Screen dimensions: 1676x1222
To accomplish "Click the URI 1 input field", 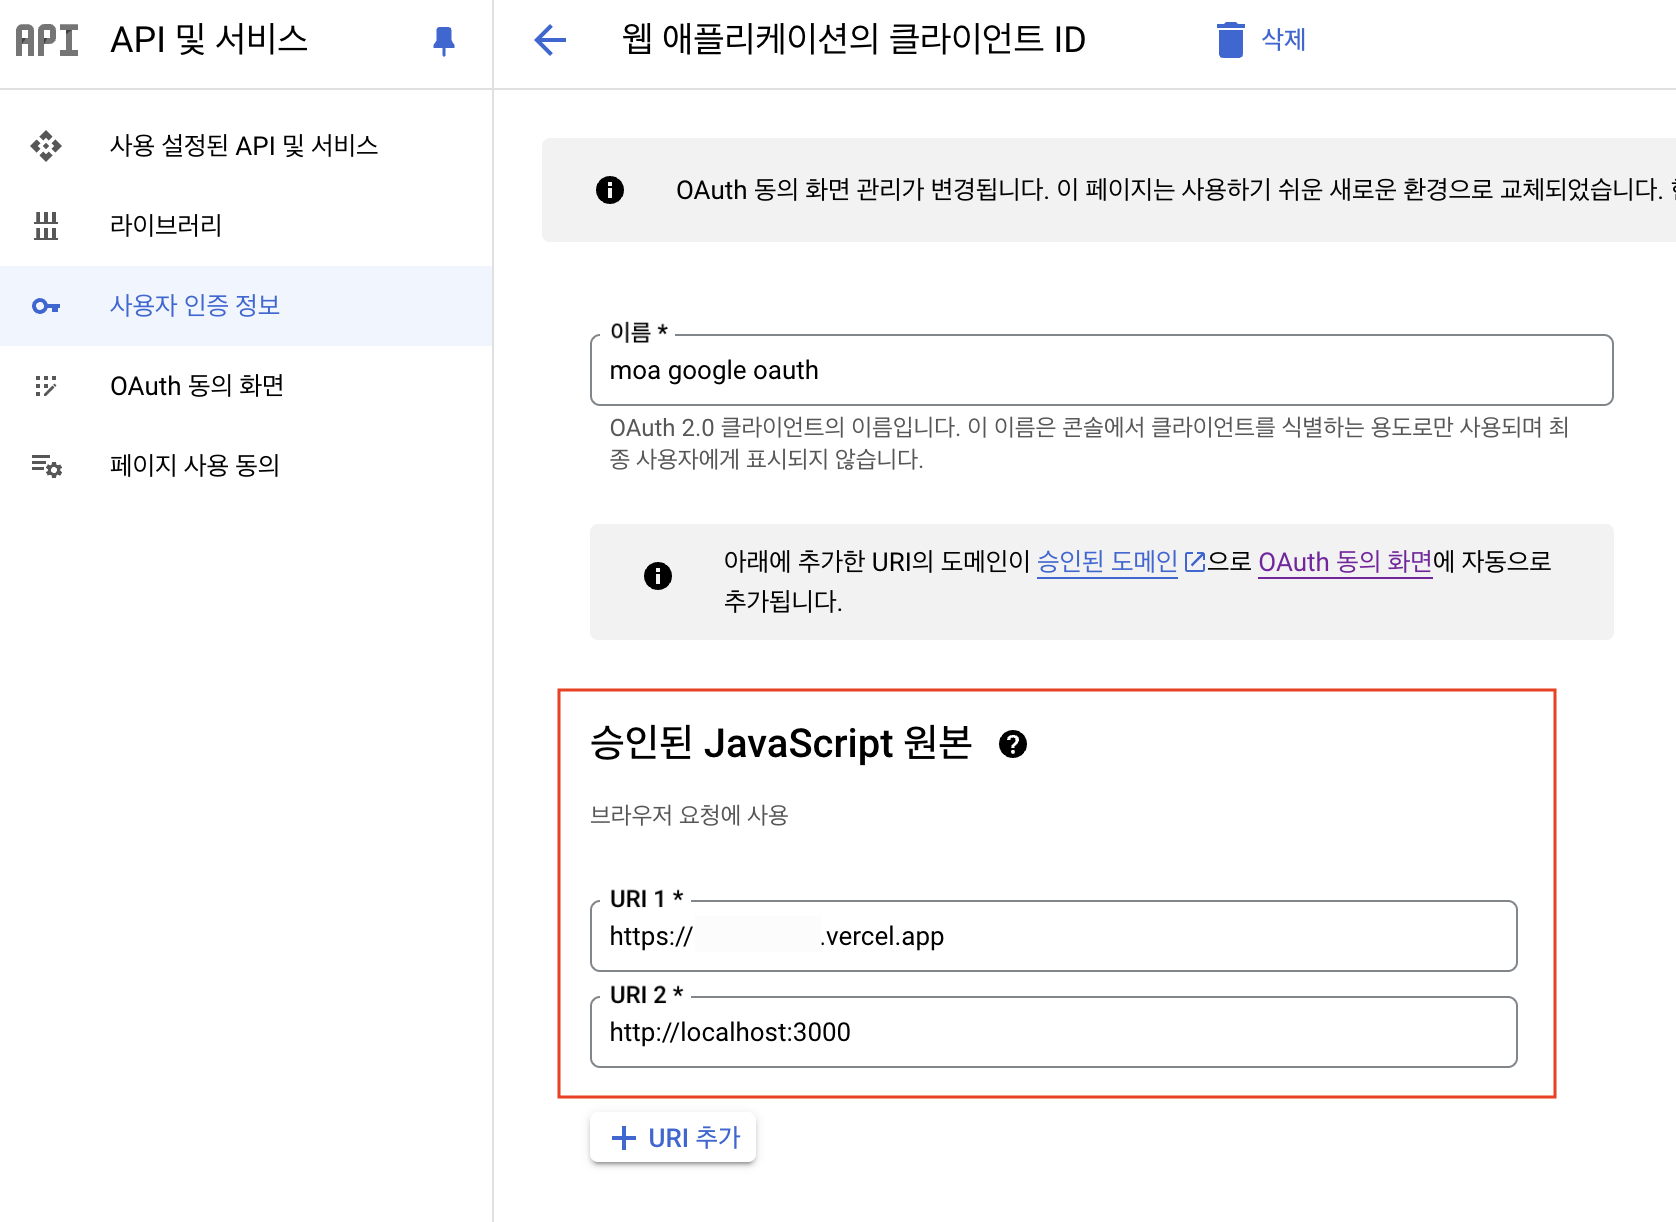I will point(1054,936).
